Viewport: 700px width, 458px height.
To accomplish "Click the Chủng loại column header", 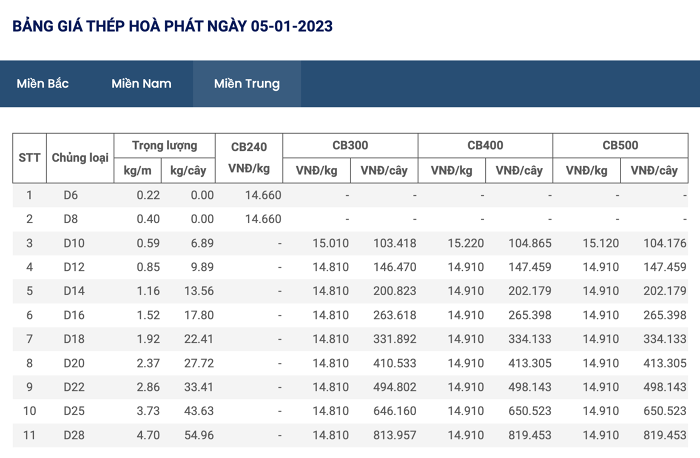I will pyautogui.click(x=80, y=158).
